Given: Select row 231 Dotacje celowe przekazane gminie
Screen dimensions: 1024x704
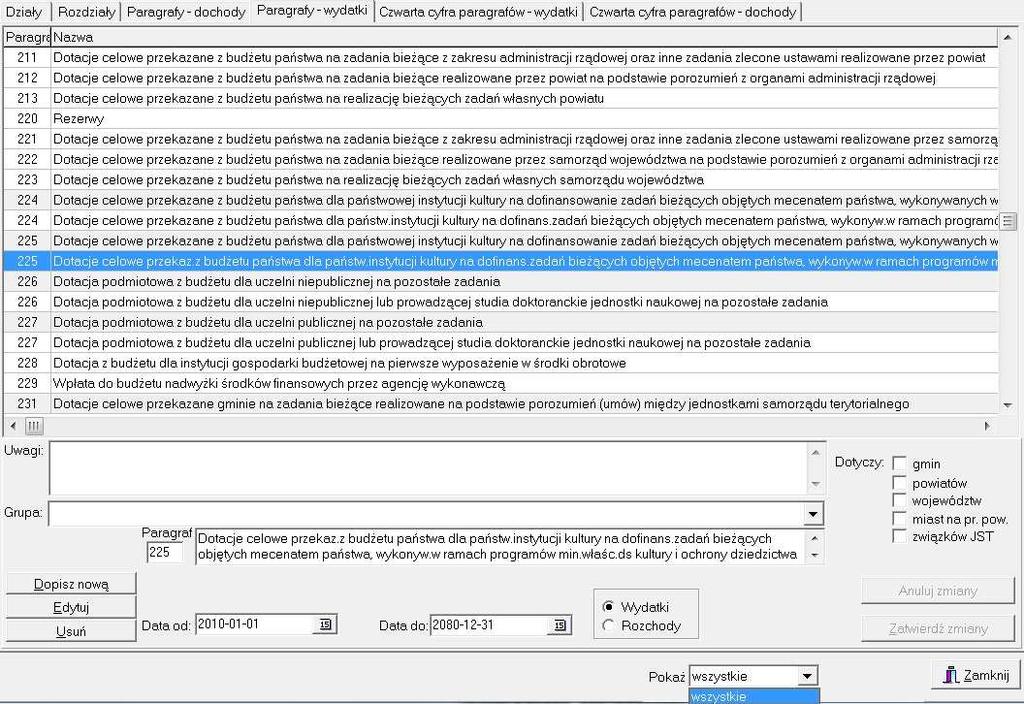Looking at the screenshot, I should 500,404.
